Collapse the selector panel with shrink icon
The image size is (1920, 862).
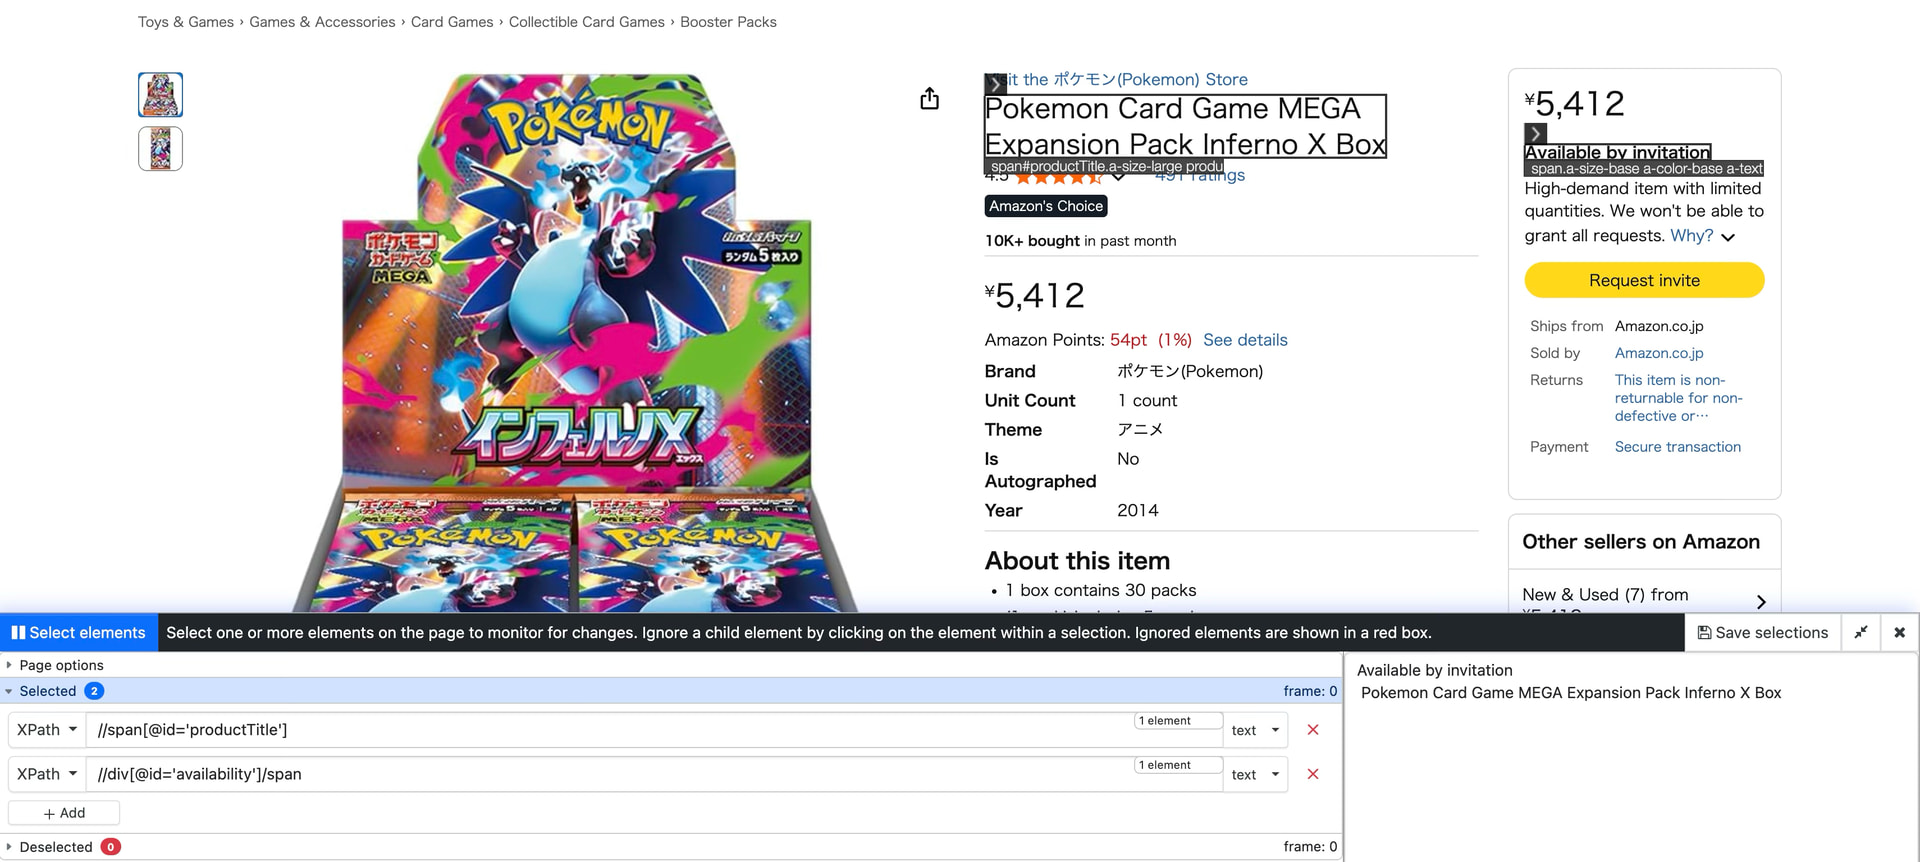coord(1861,632)
